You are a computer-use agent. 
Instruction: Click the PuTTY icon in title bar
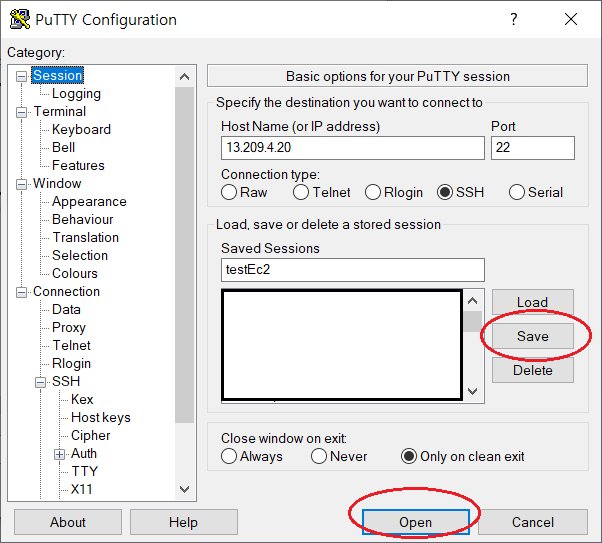20,19
